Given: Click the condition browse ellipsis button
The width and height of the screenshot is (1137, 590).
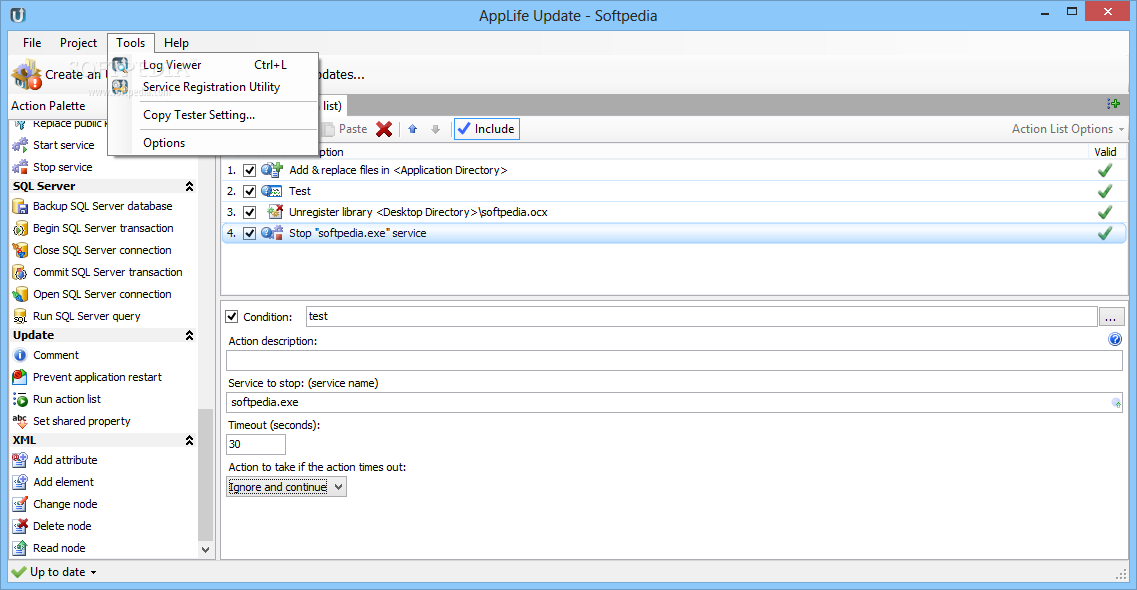Looking at the screenshot, I should 1112,317.
